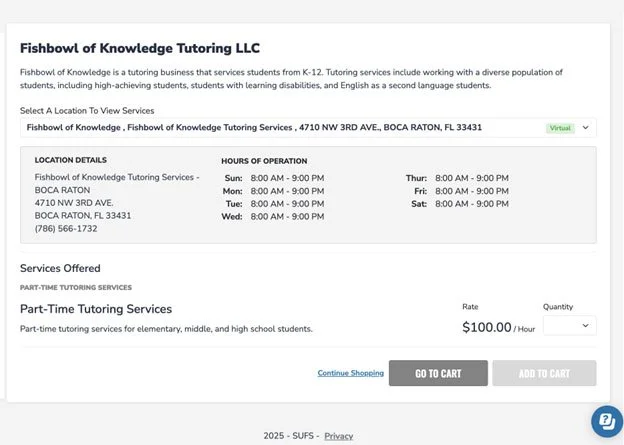Click the Services Offered heading
The width and height of the screenshot is (624, 445).
tap(60, 268)
